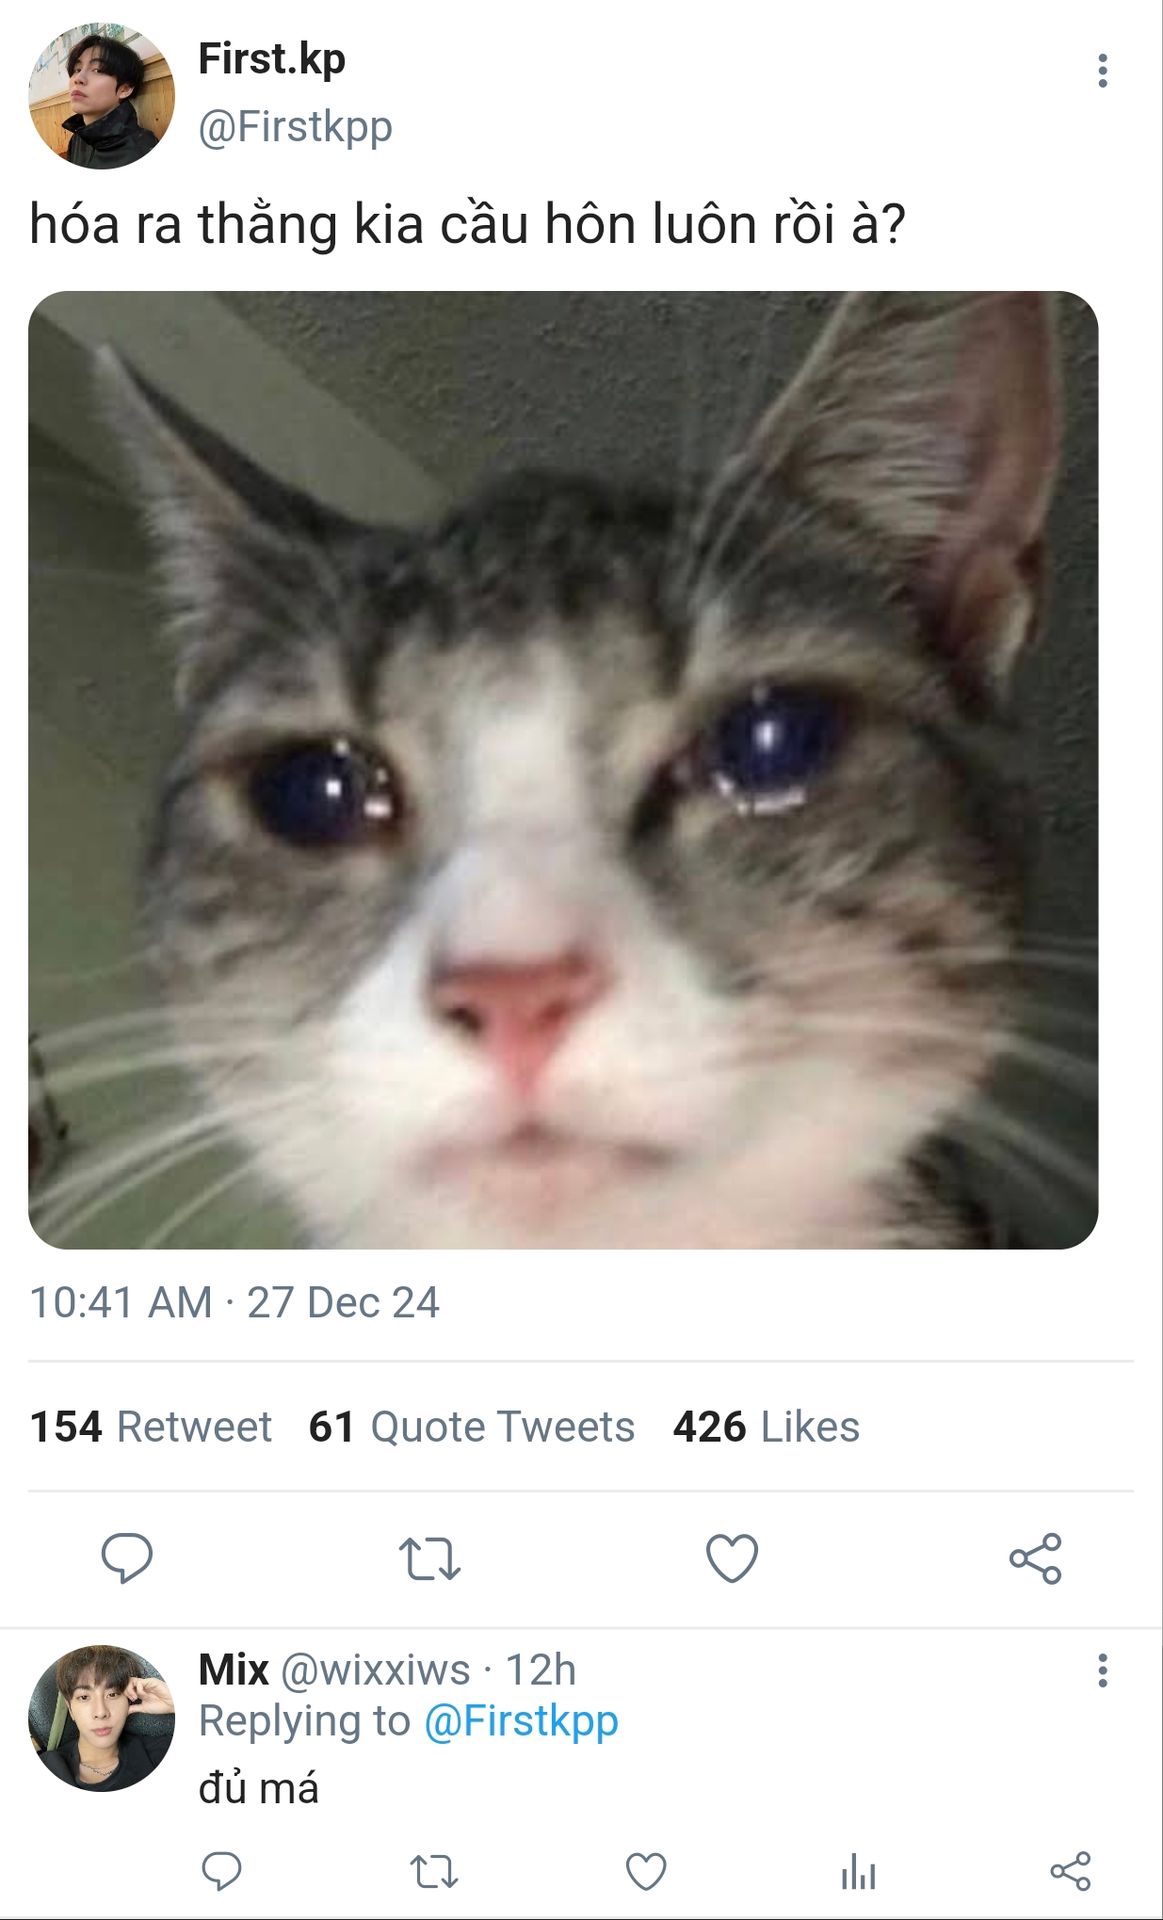Like First.kp's tweet with heart
Screen dimensions: 1163x1920
tap(732, 1558)
